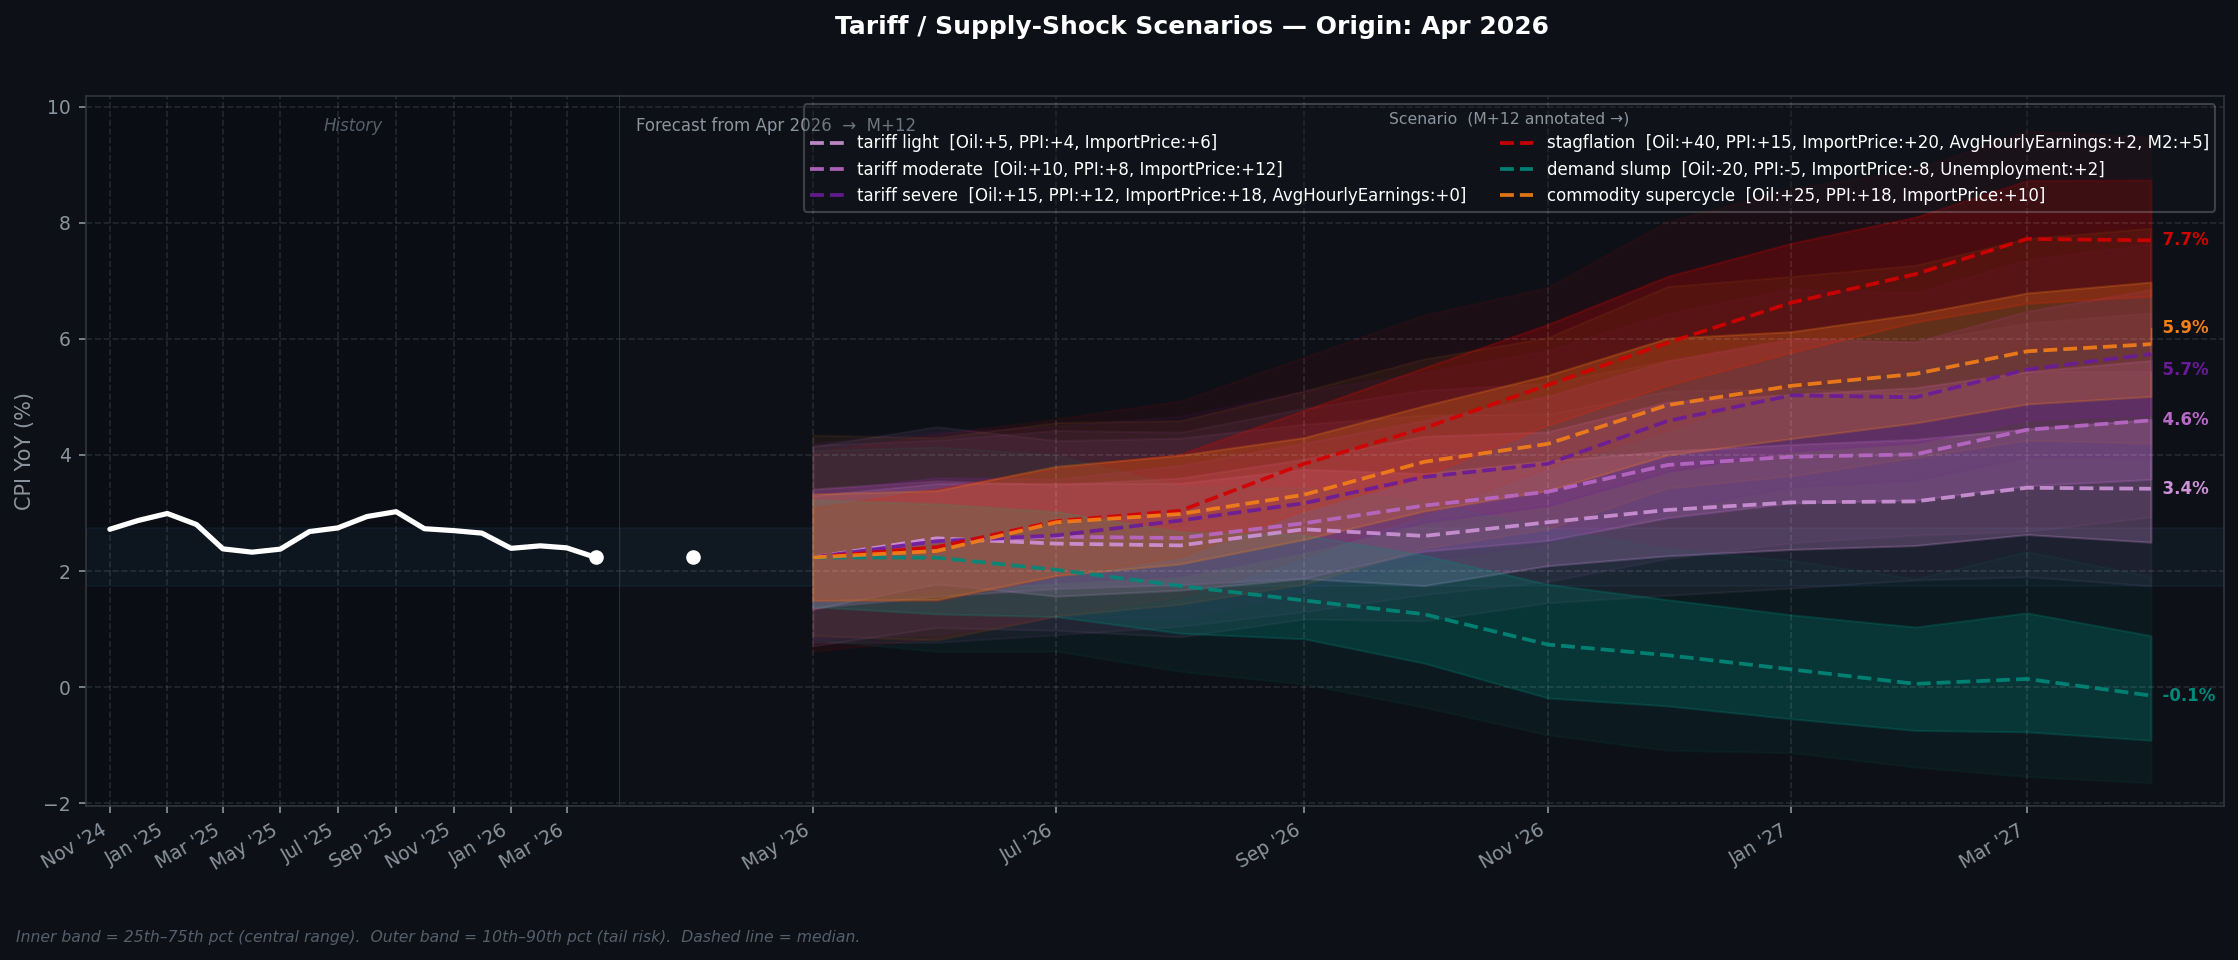Select the tariff moderate legend line sample
2238x960 pixels.
(826, 169)
